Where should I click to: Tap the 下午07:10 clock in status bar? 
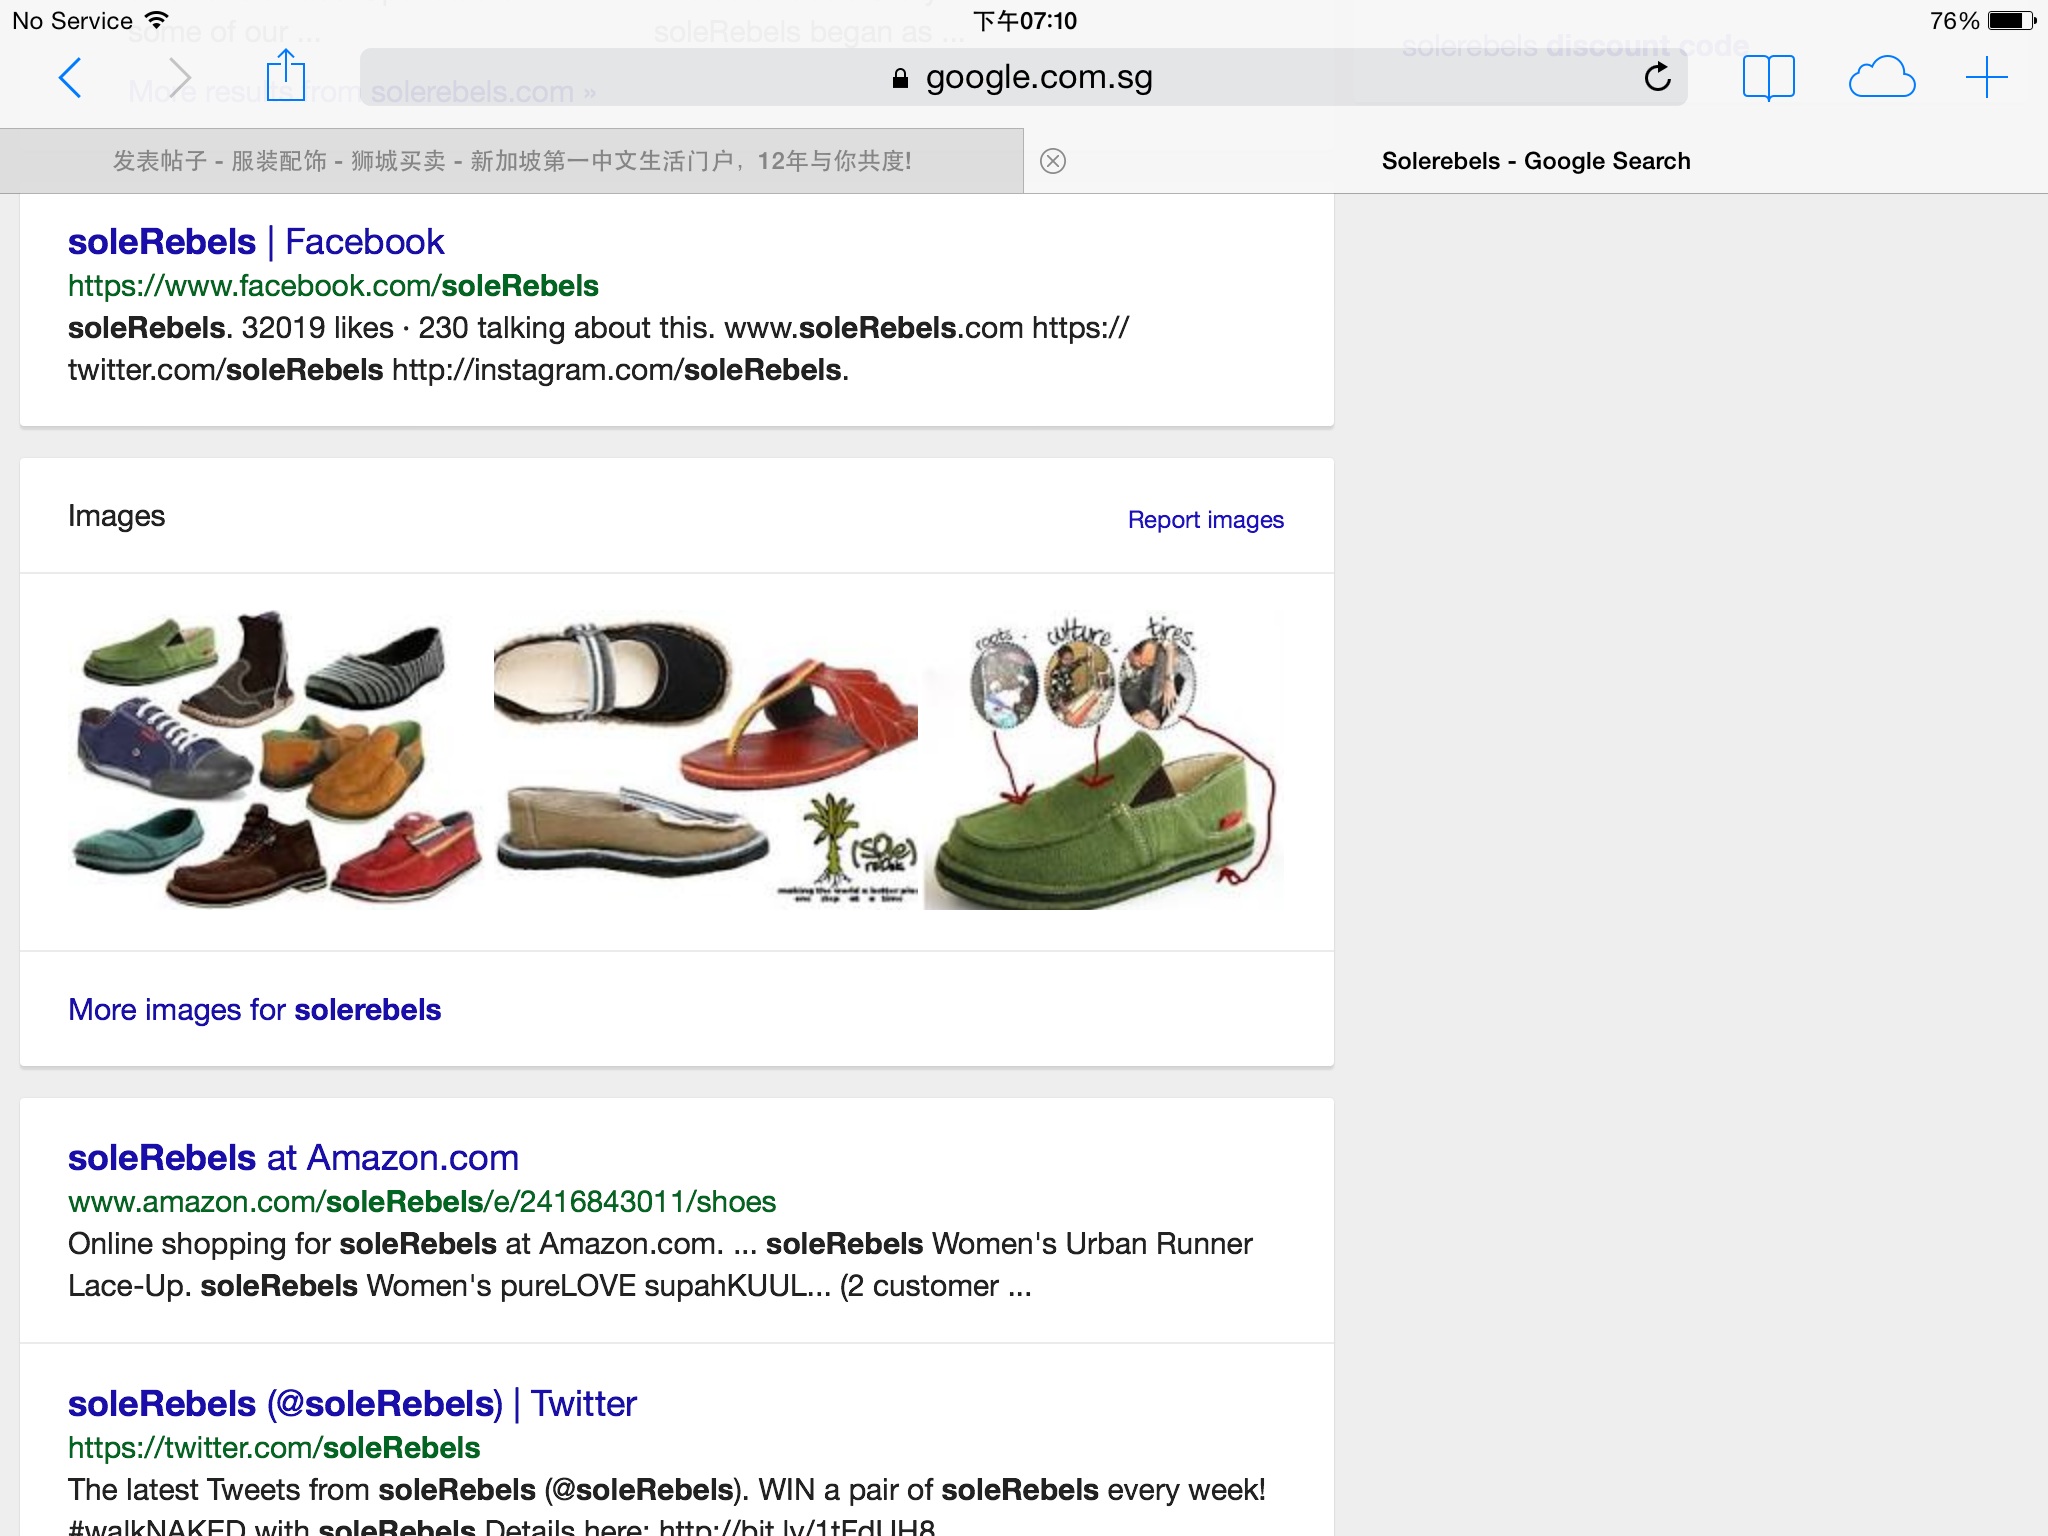point(1025,21)
